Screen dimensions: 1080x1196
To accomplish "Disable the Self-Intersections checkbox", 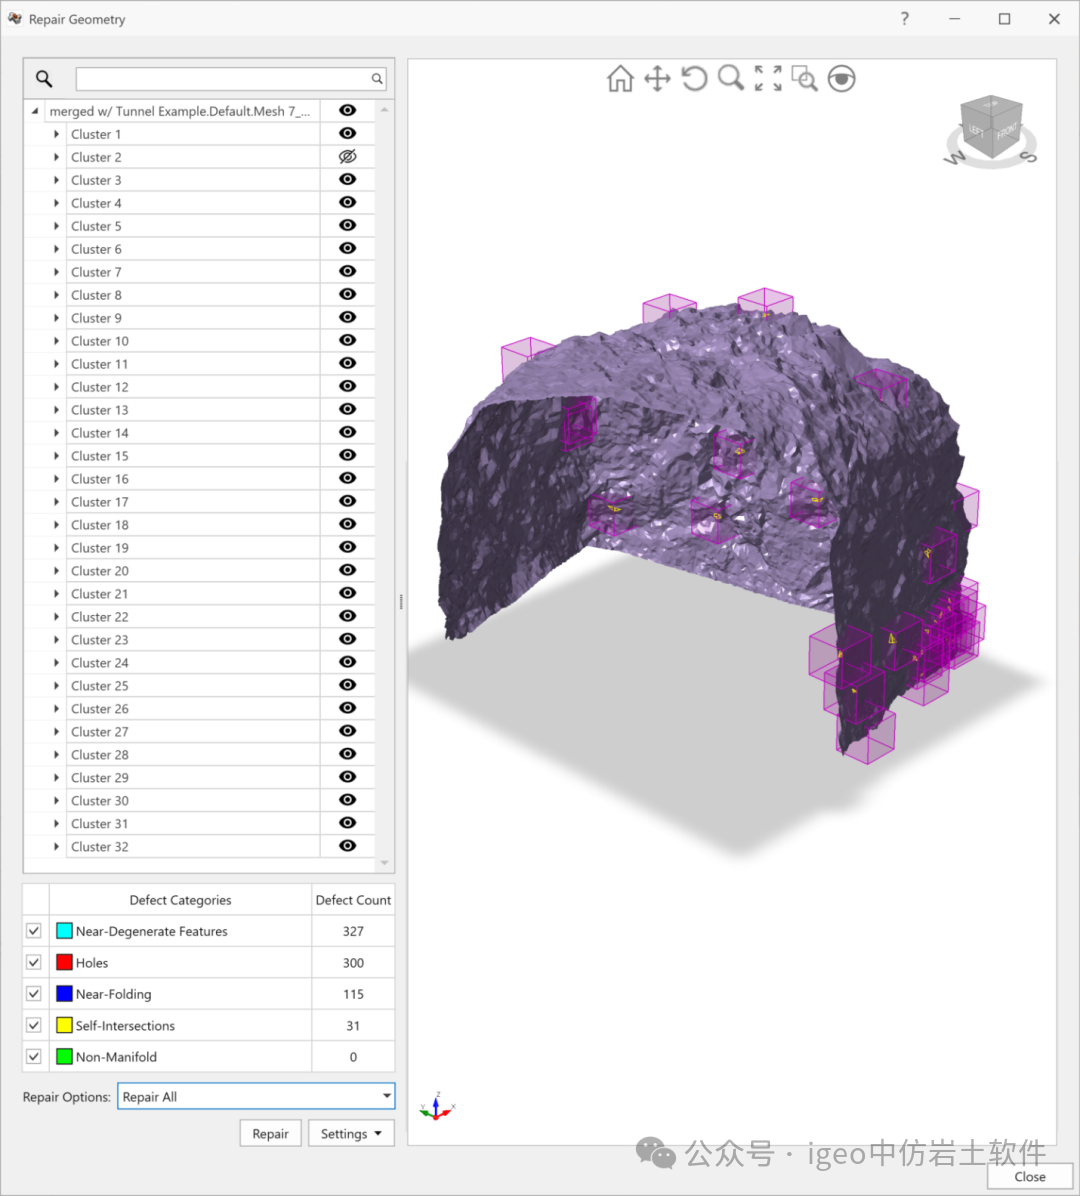I will click(34, 1025).
